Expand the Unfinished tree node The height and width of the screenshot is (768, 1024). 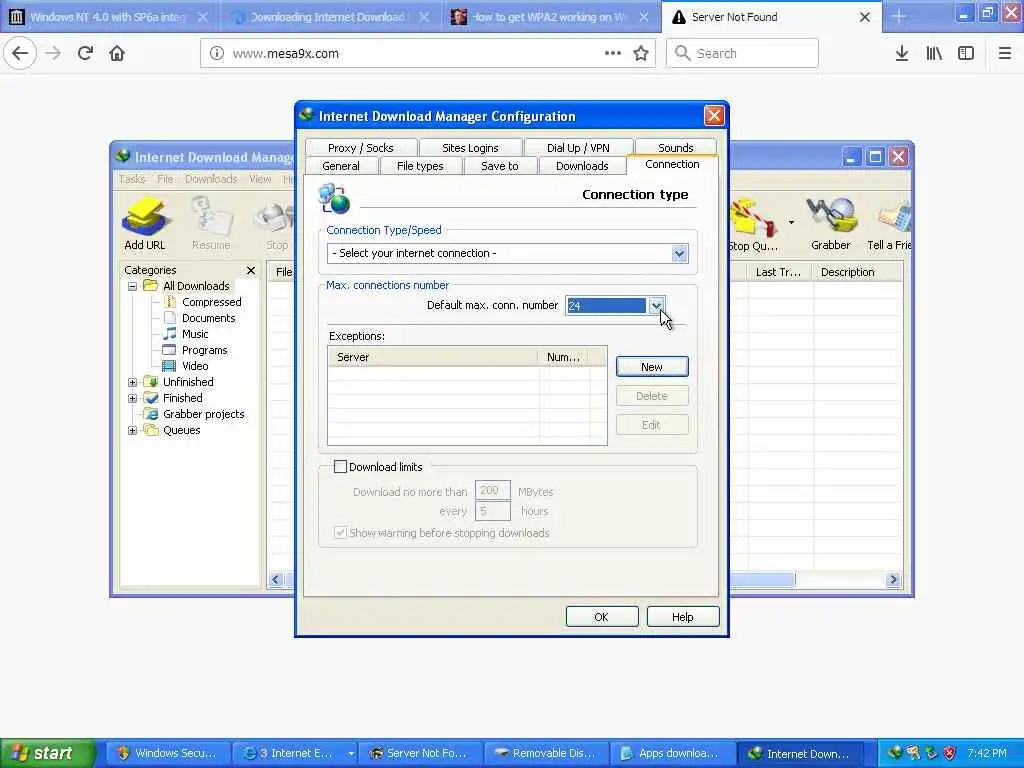(x=133, y=382)
